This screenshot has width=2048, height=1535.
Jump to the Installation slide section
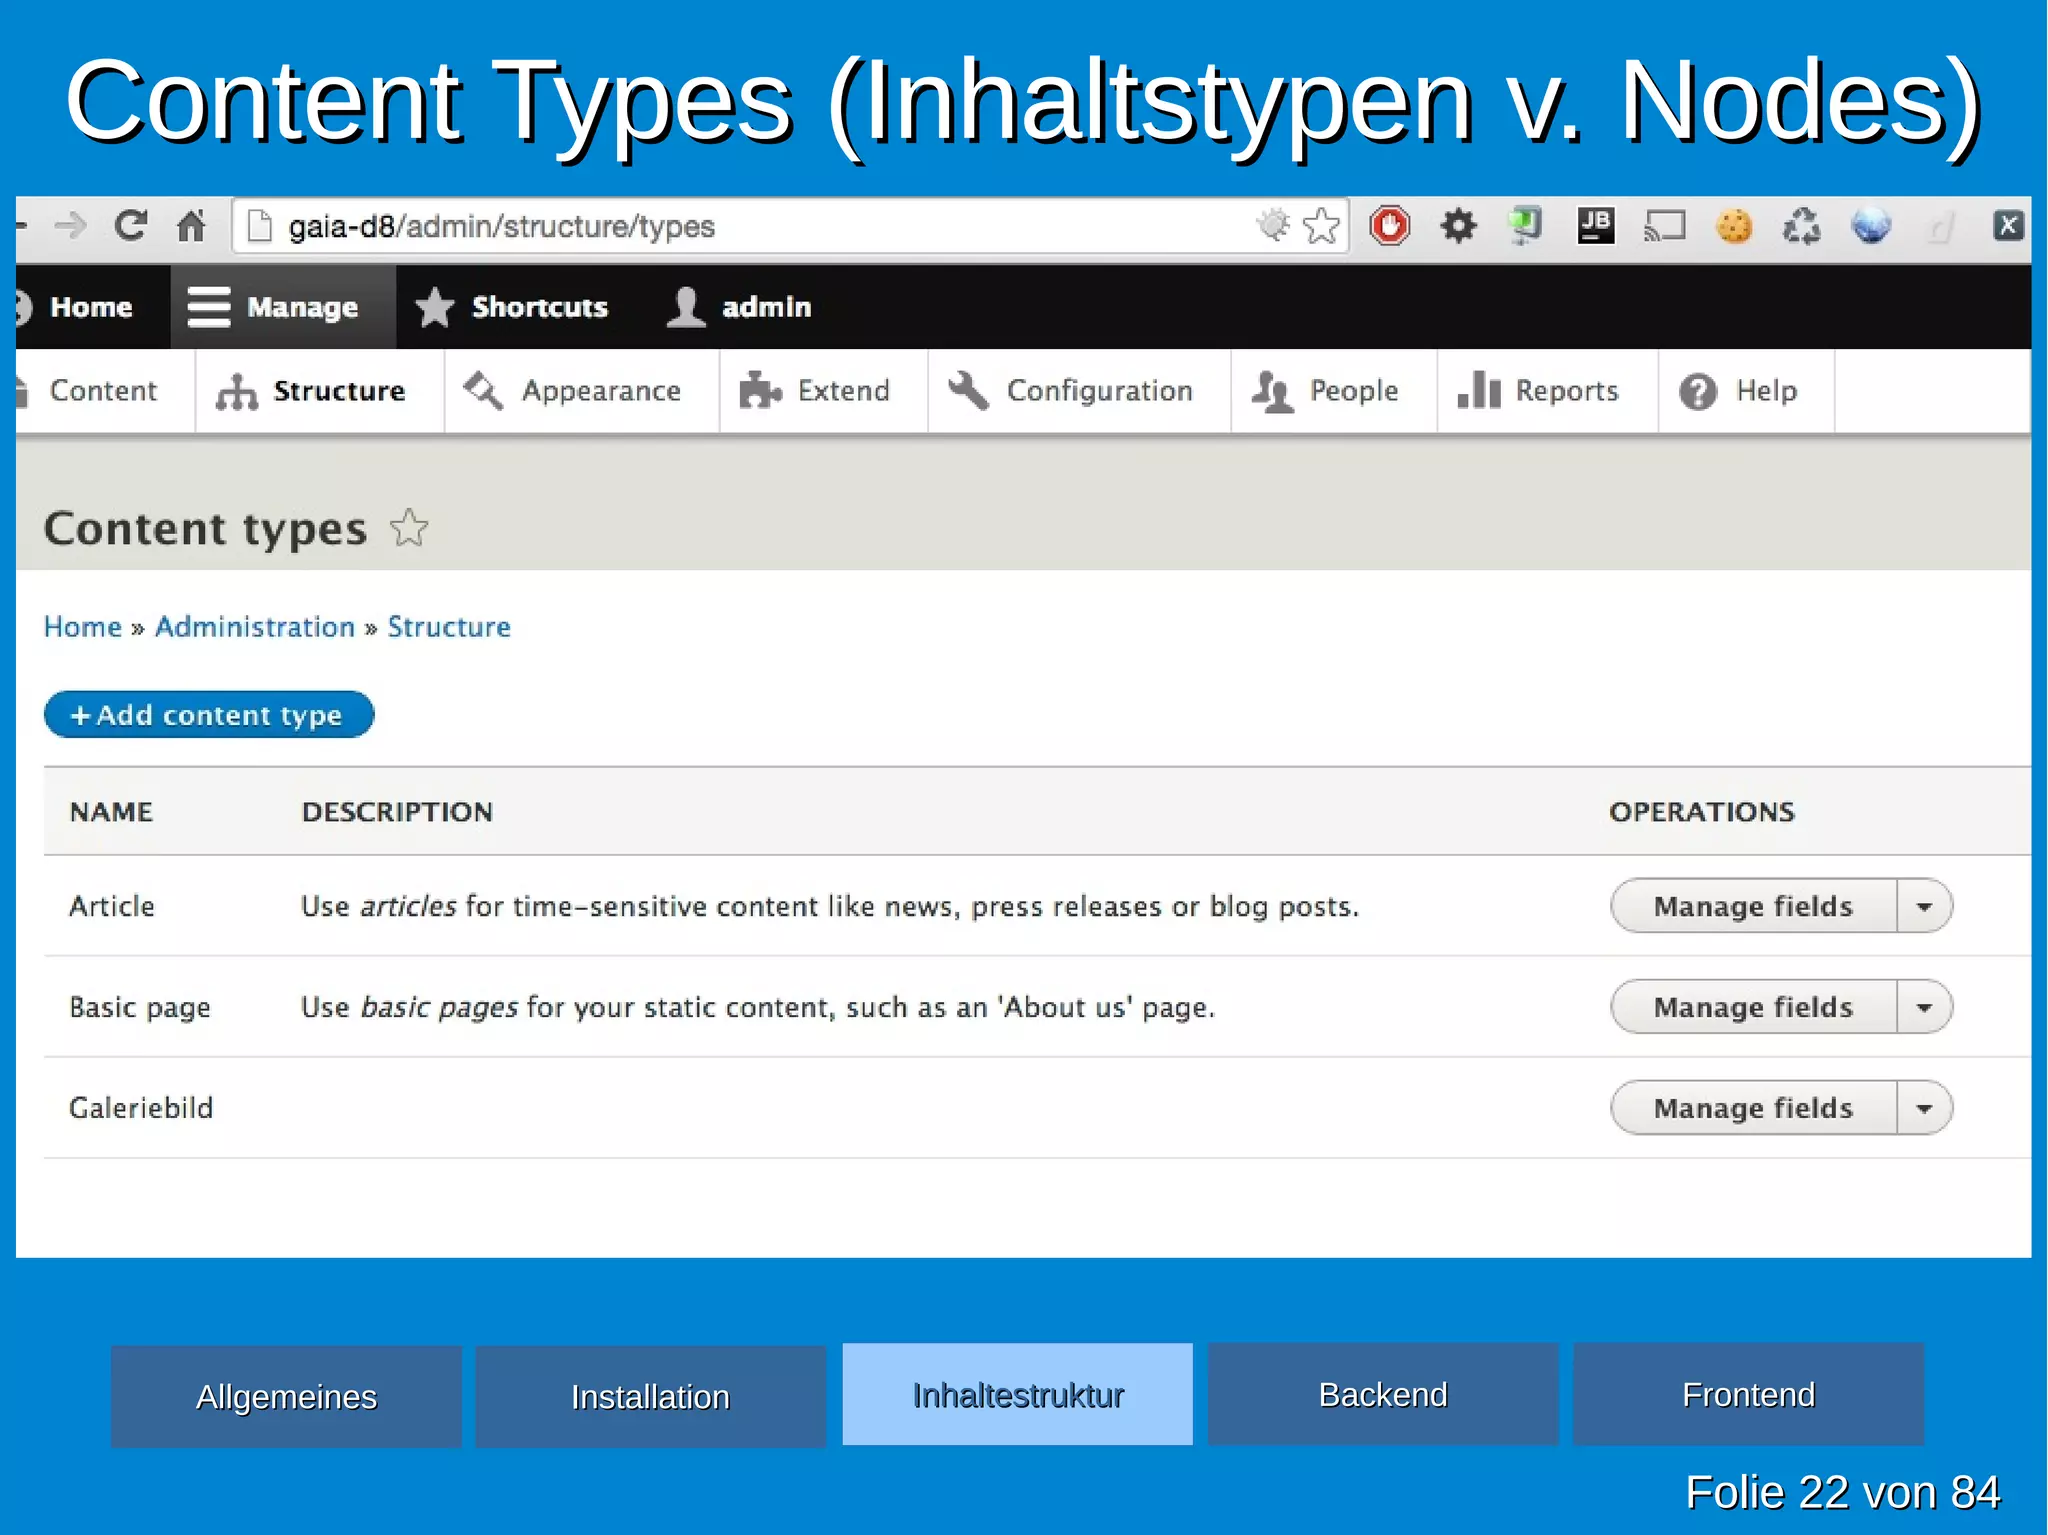(650, 1396)
